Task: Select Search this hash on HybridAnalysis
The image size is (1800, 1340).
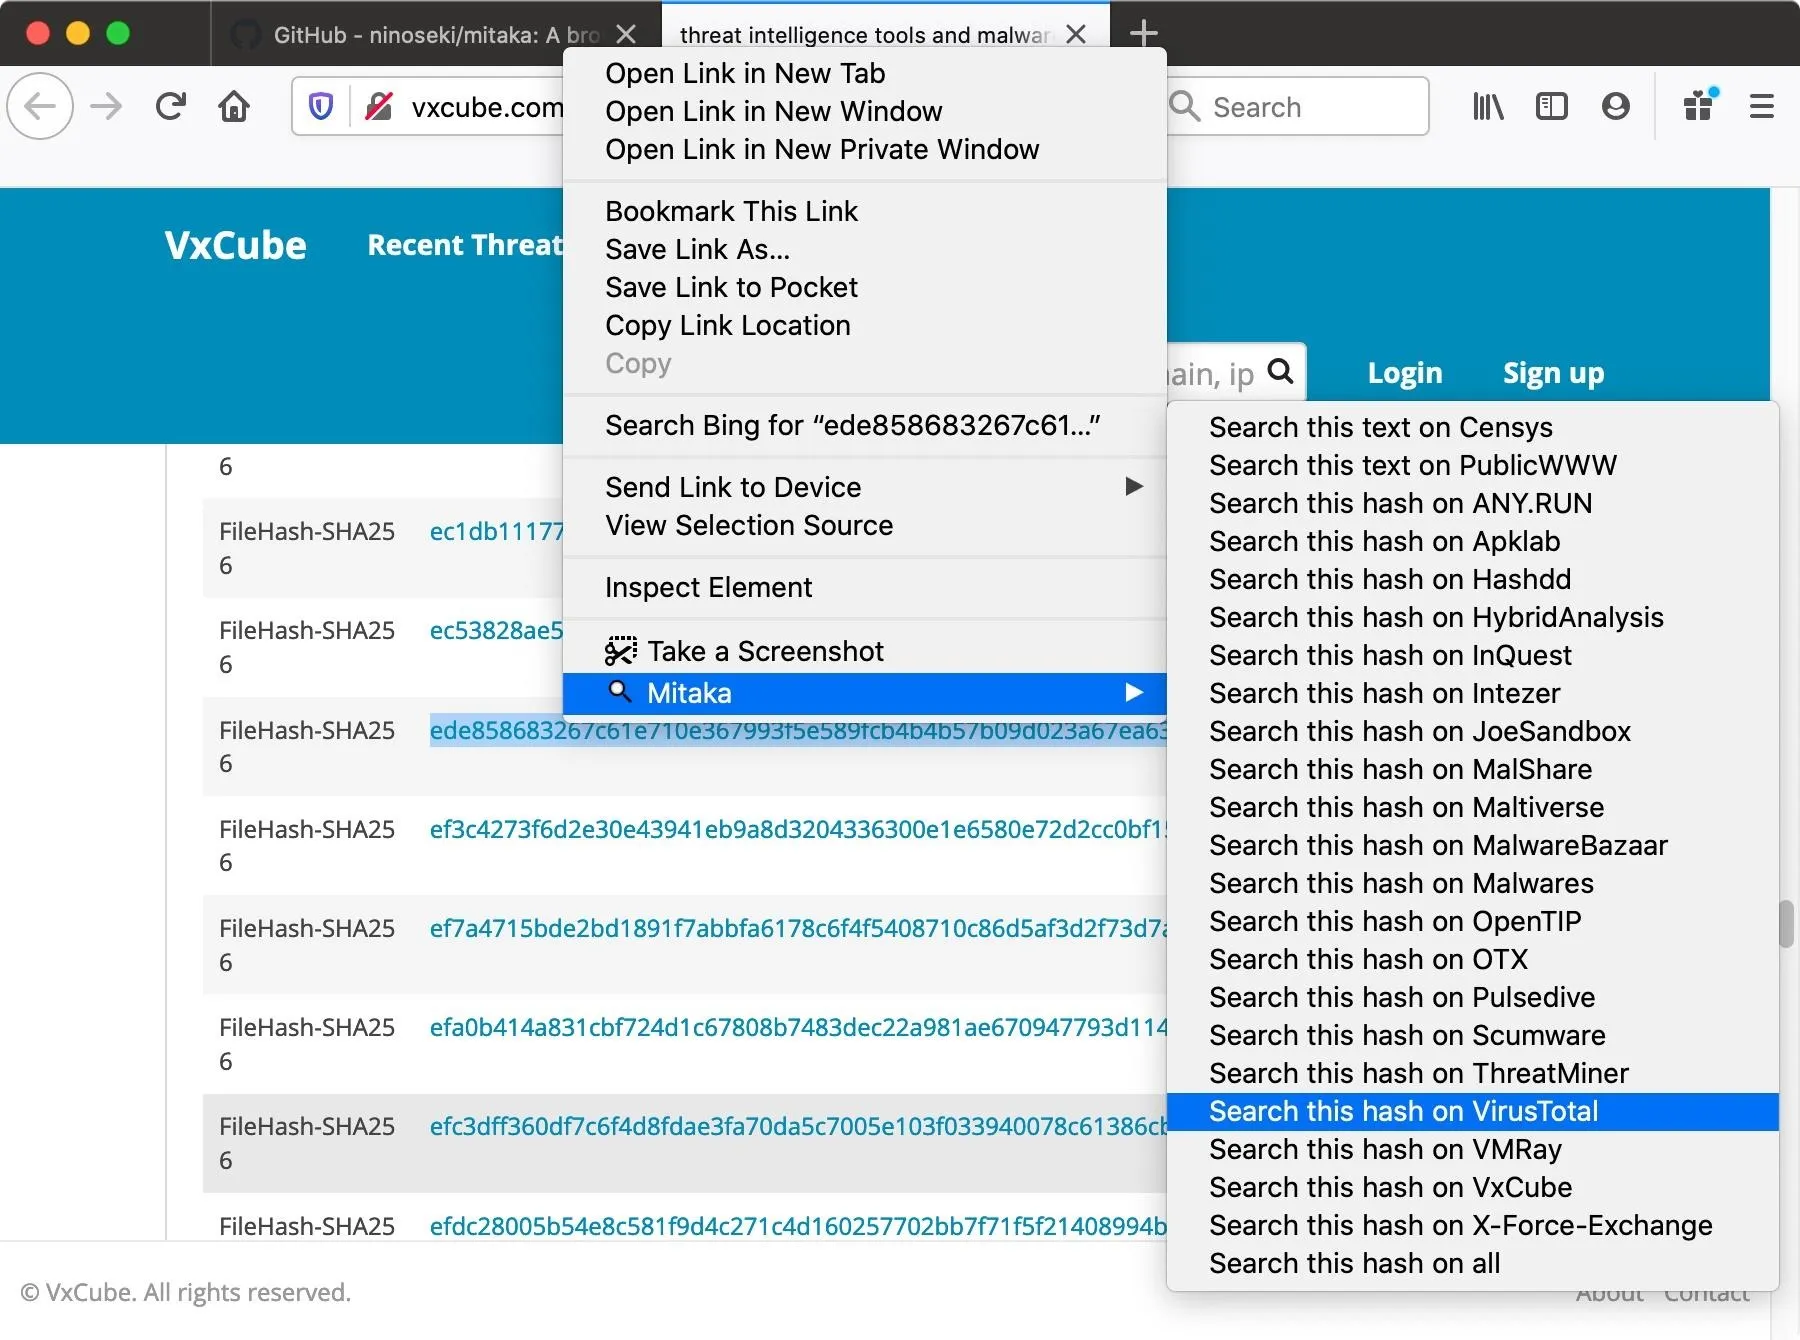Action: click(1436, 617)
